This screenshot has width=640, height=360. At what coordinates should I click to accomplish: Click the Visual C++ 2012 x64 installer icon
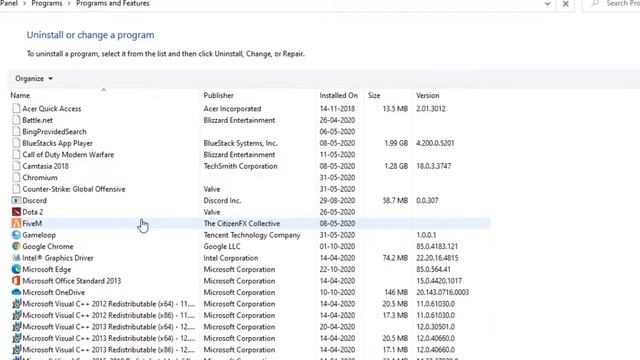[x=16, y=304]
